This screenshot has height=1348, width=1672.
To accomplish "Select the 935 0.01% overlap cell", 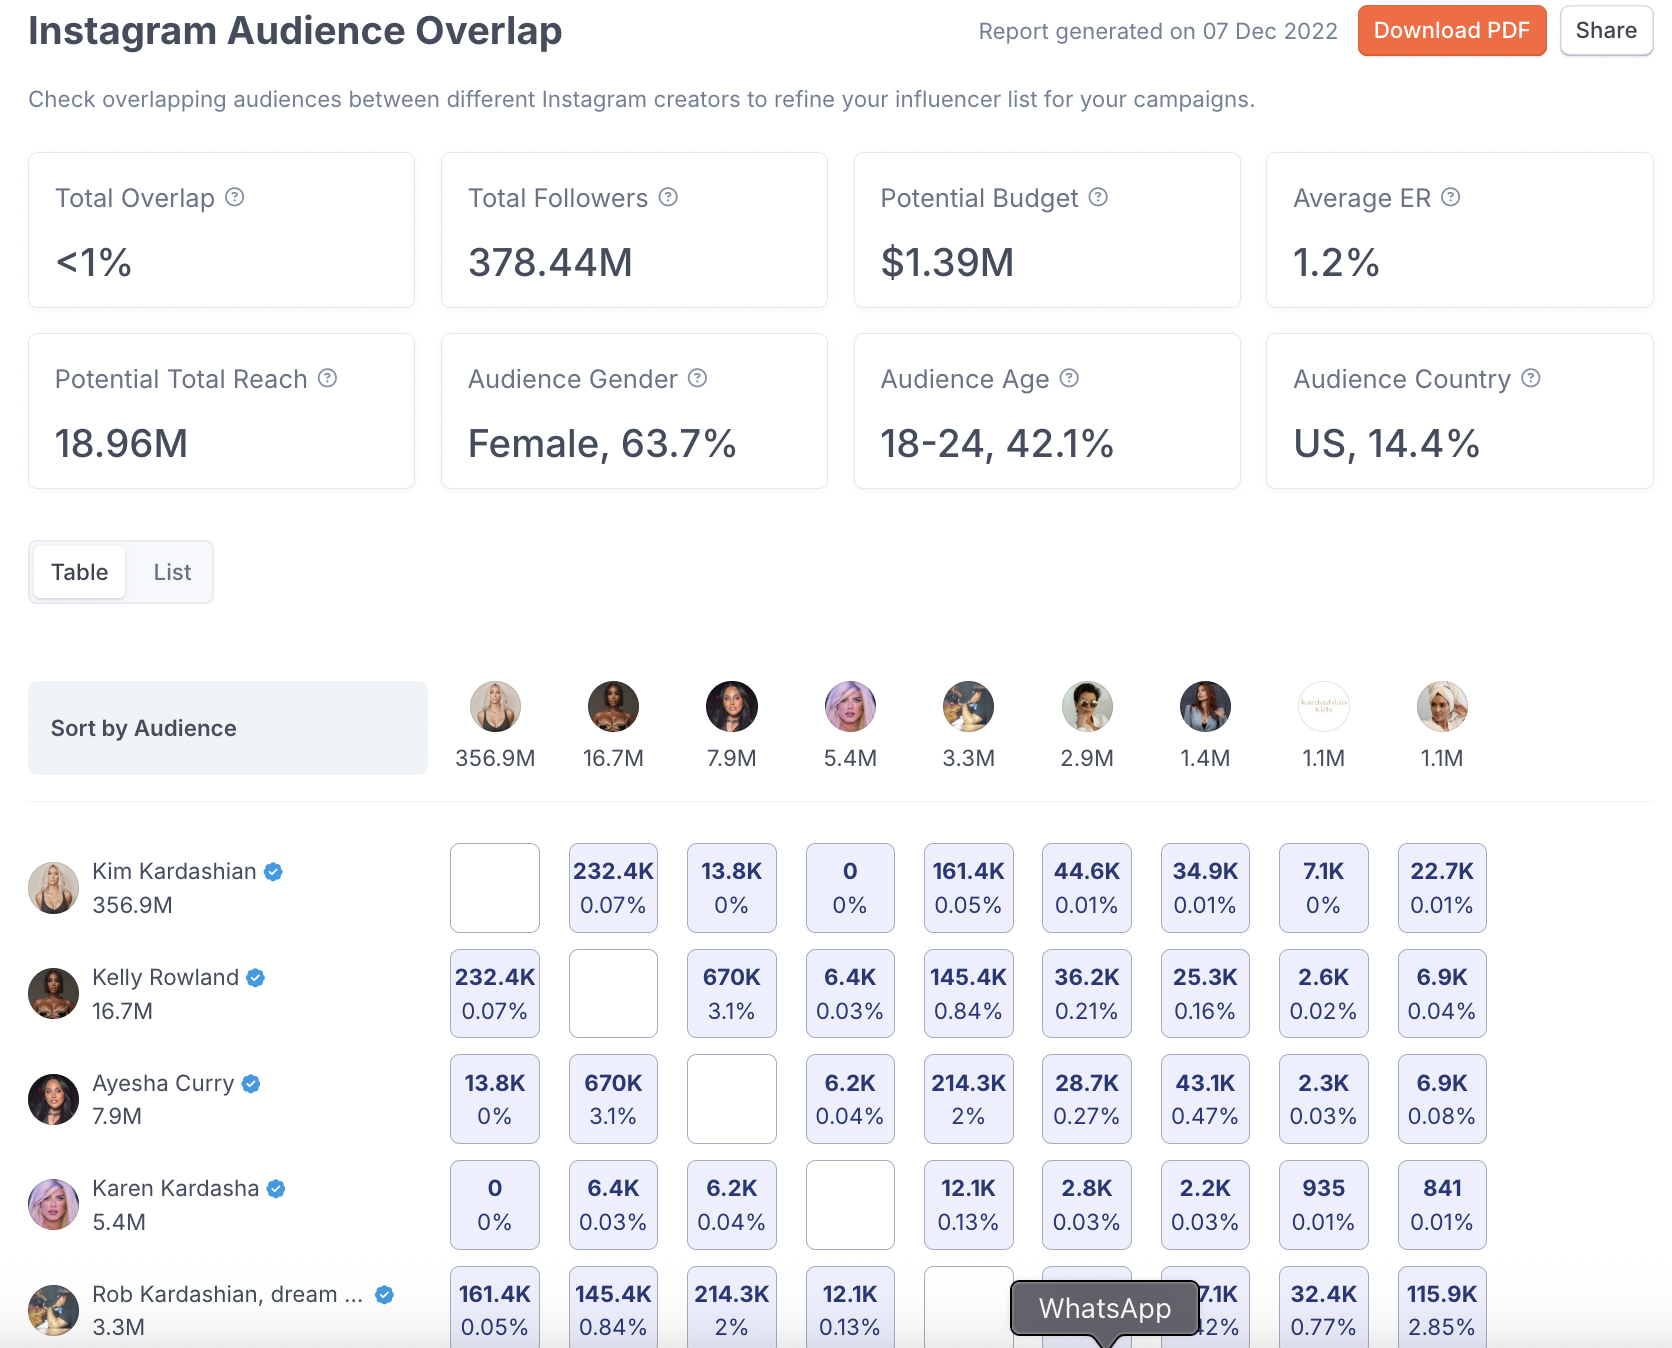I will click(x=1324, y=1205).
